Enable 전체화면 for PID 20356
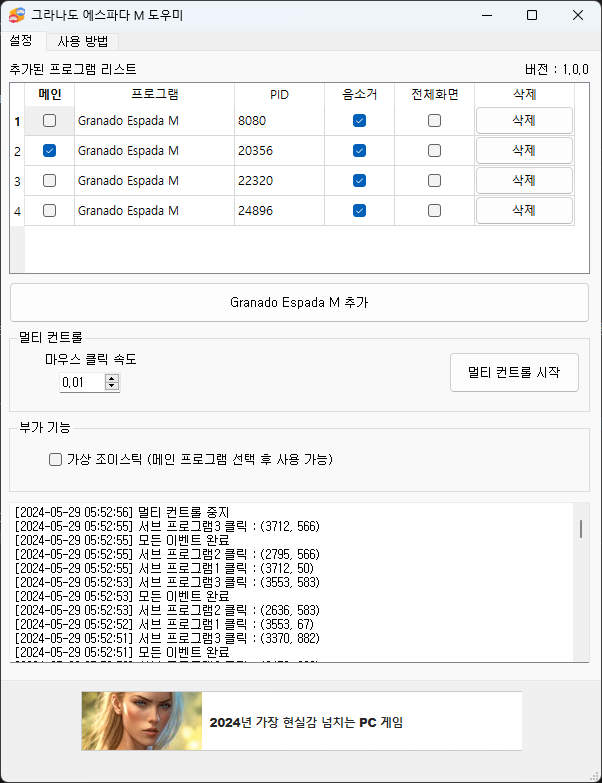This screenshot has width=602, height=783. [x=434, y=150]
